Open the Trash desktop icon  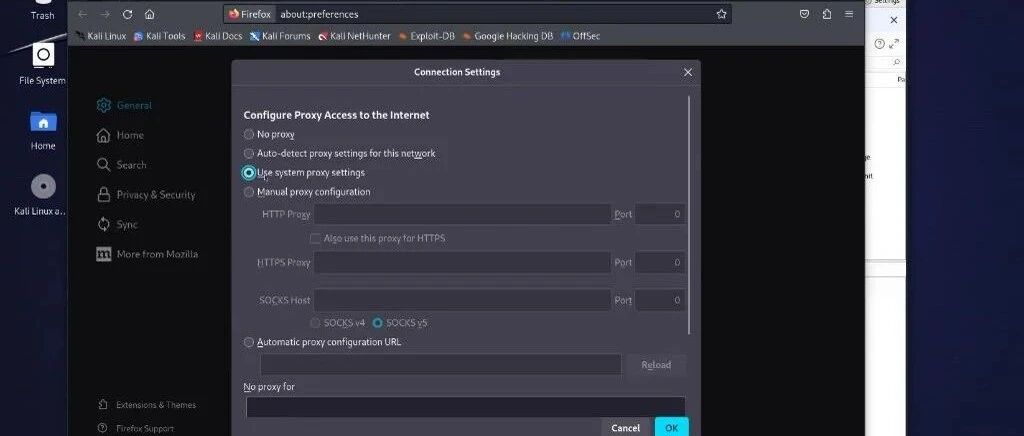pyautogui.click(x=42, y=10)
